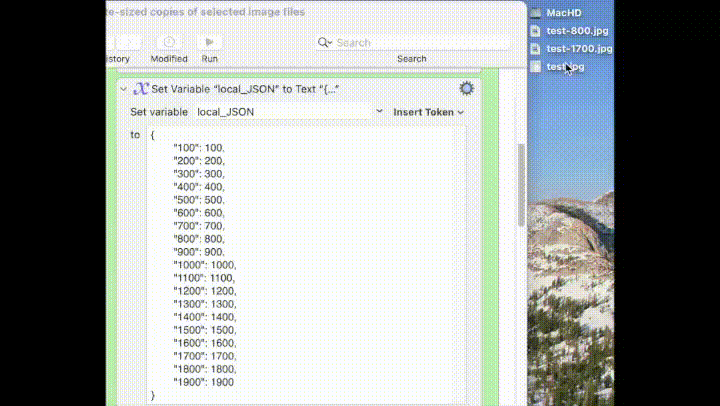
Task: Click the Search label under toolbar
Action: coord(412,59)
